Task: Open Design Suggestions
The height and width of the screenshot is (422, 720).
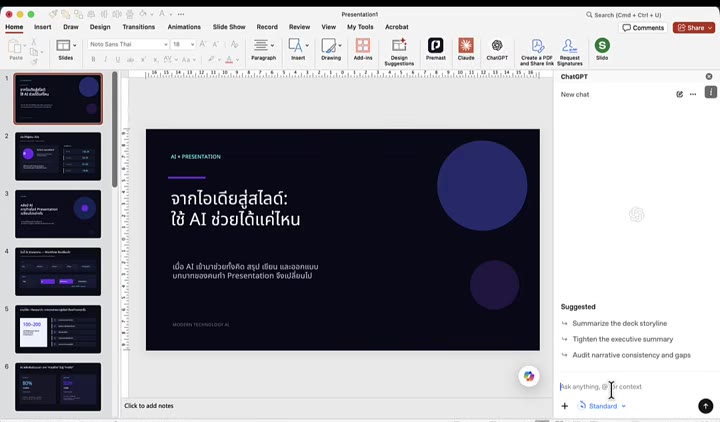Action: point(399,52)
